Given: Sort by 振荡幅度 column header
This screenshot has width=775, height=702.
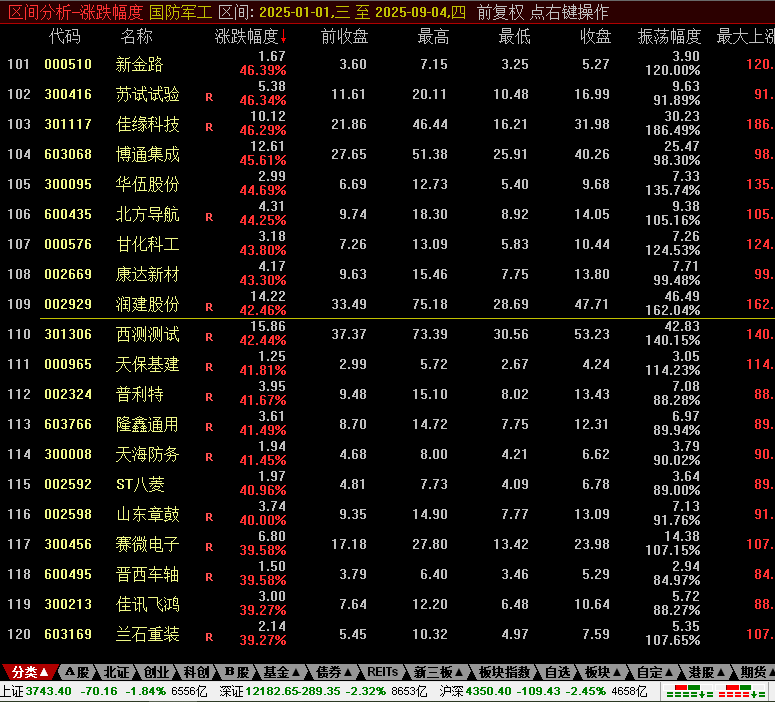Looking at the screenshot, I should (669, 36).
